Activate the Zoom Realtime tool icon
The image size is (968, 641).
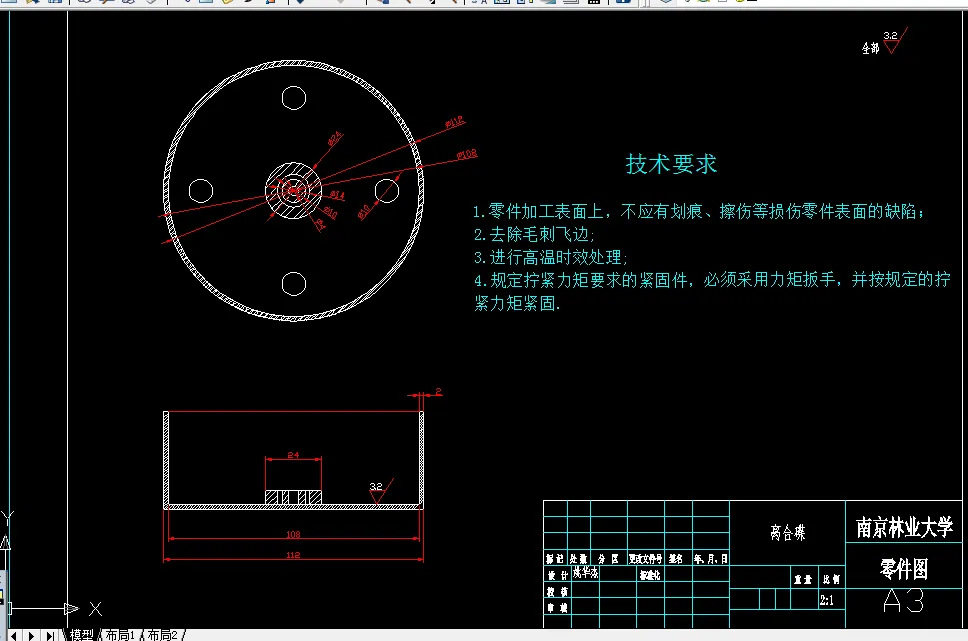[x=409, y=4]
